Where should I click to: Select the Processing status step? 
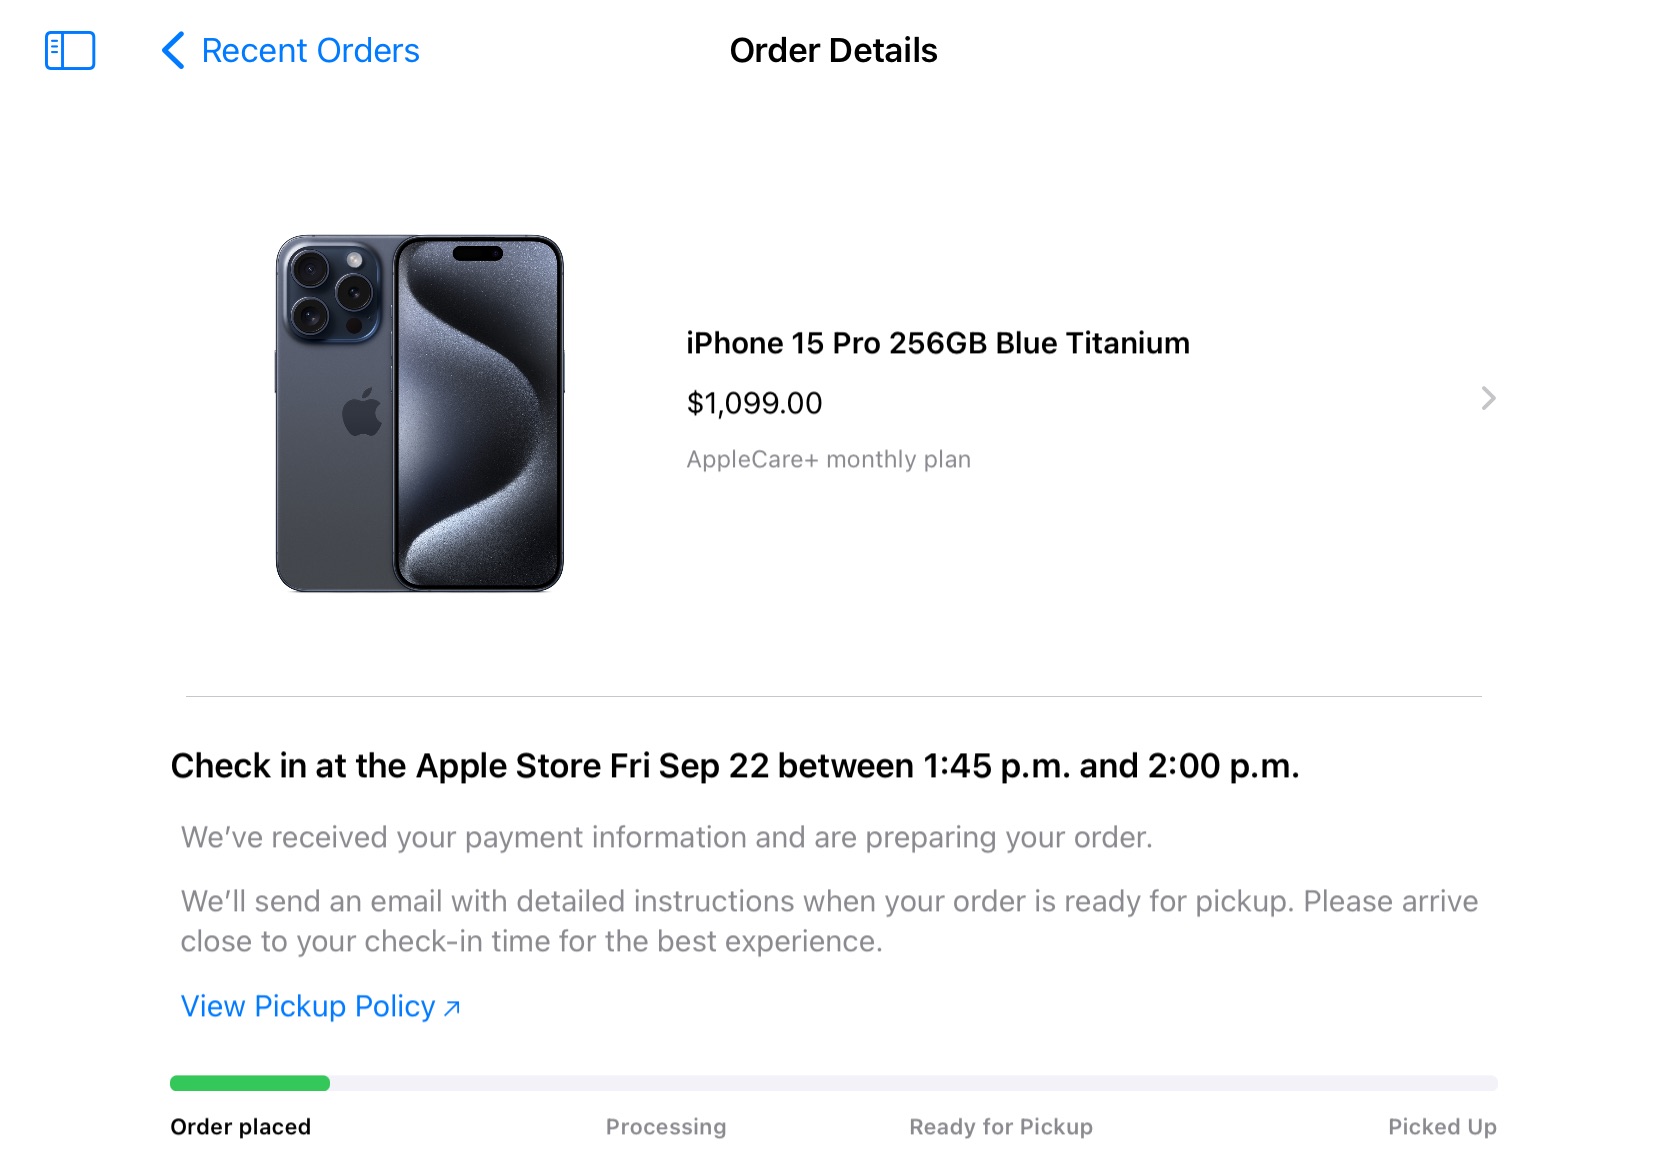pos(666,1127)
